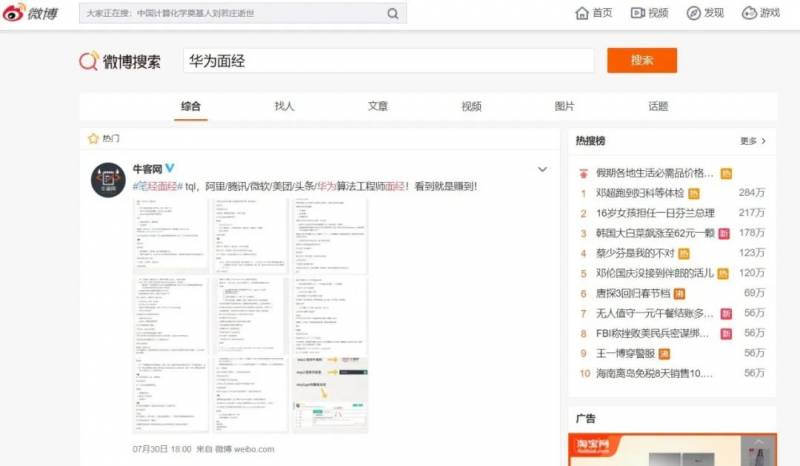This screenshot has height=466, width=800.
Task: Open hot search 海南离岛免税8天销售10
Action: tap(654, 374)
